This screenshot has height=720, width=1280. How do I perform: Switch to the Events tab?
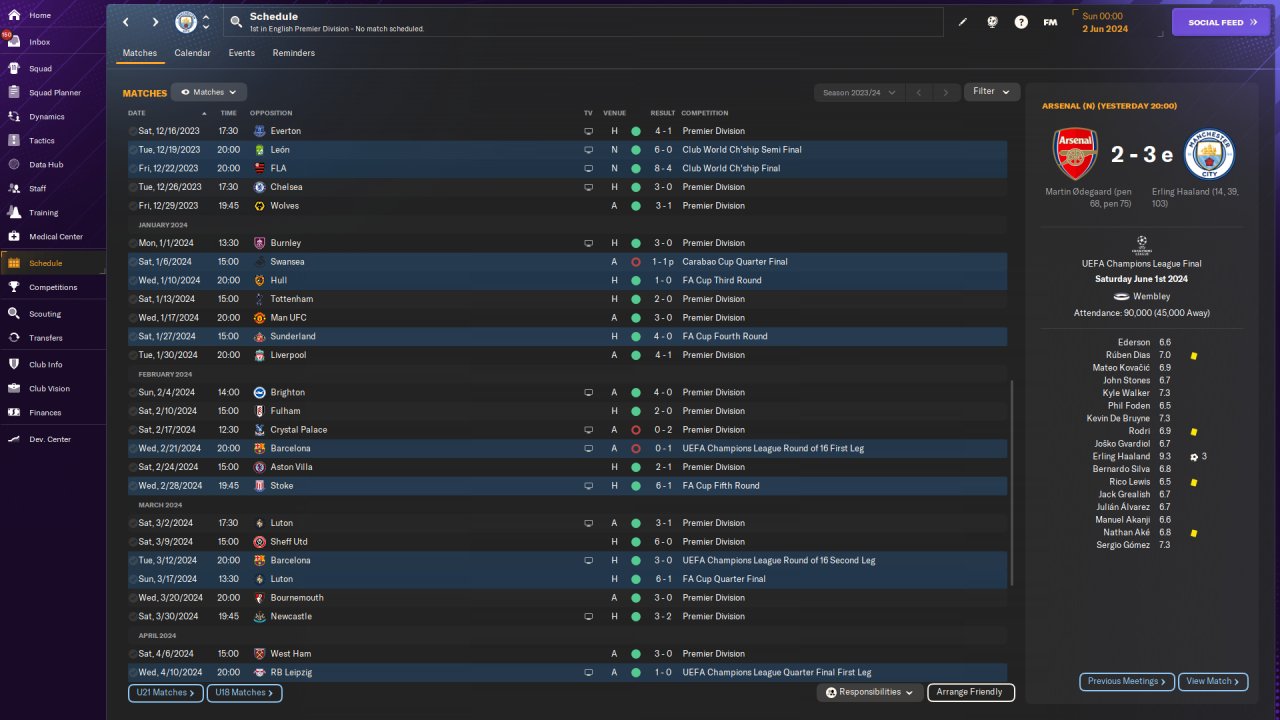point(241,53)
